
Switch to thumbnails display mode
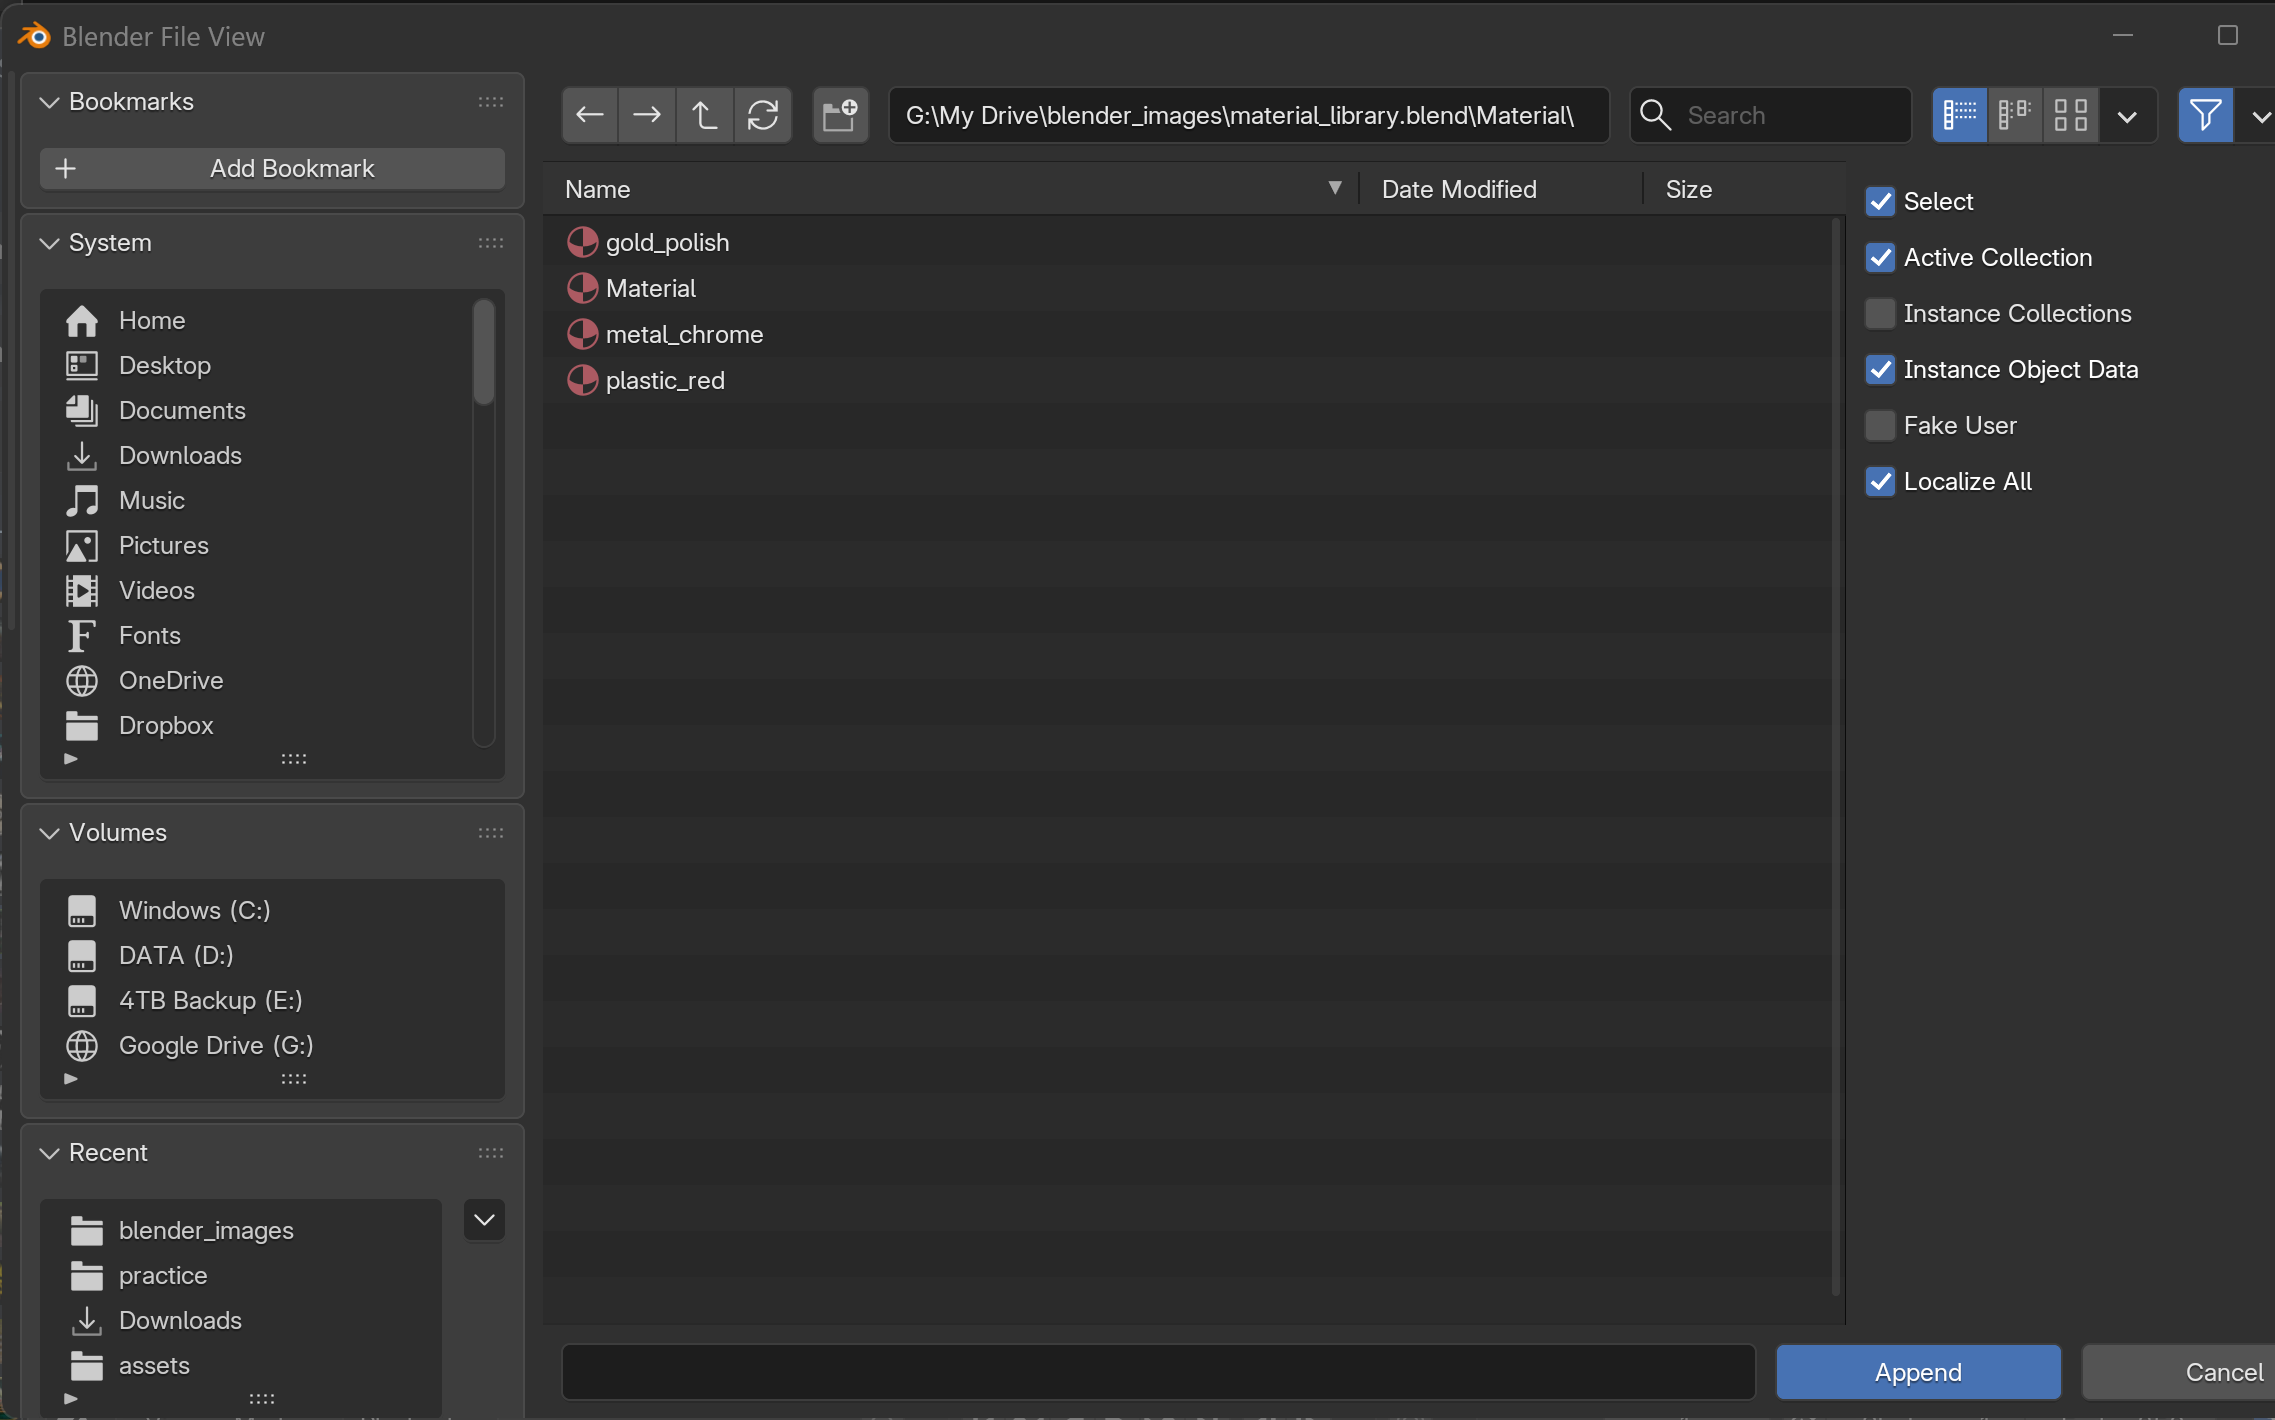[2070, 115]
